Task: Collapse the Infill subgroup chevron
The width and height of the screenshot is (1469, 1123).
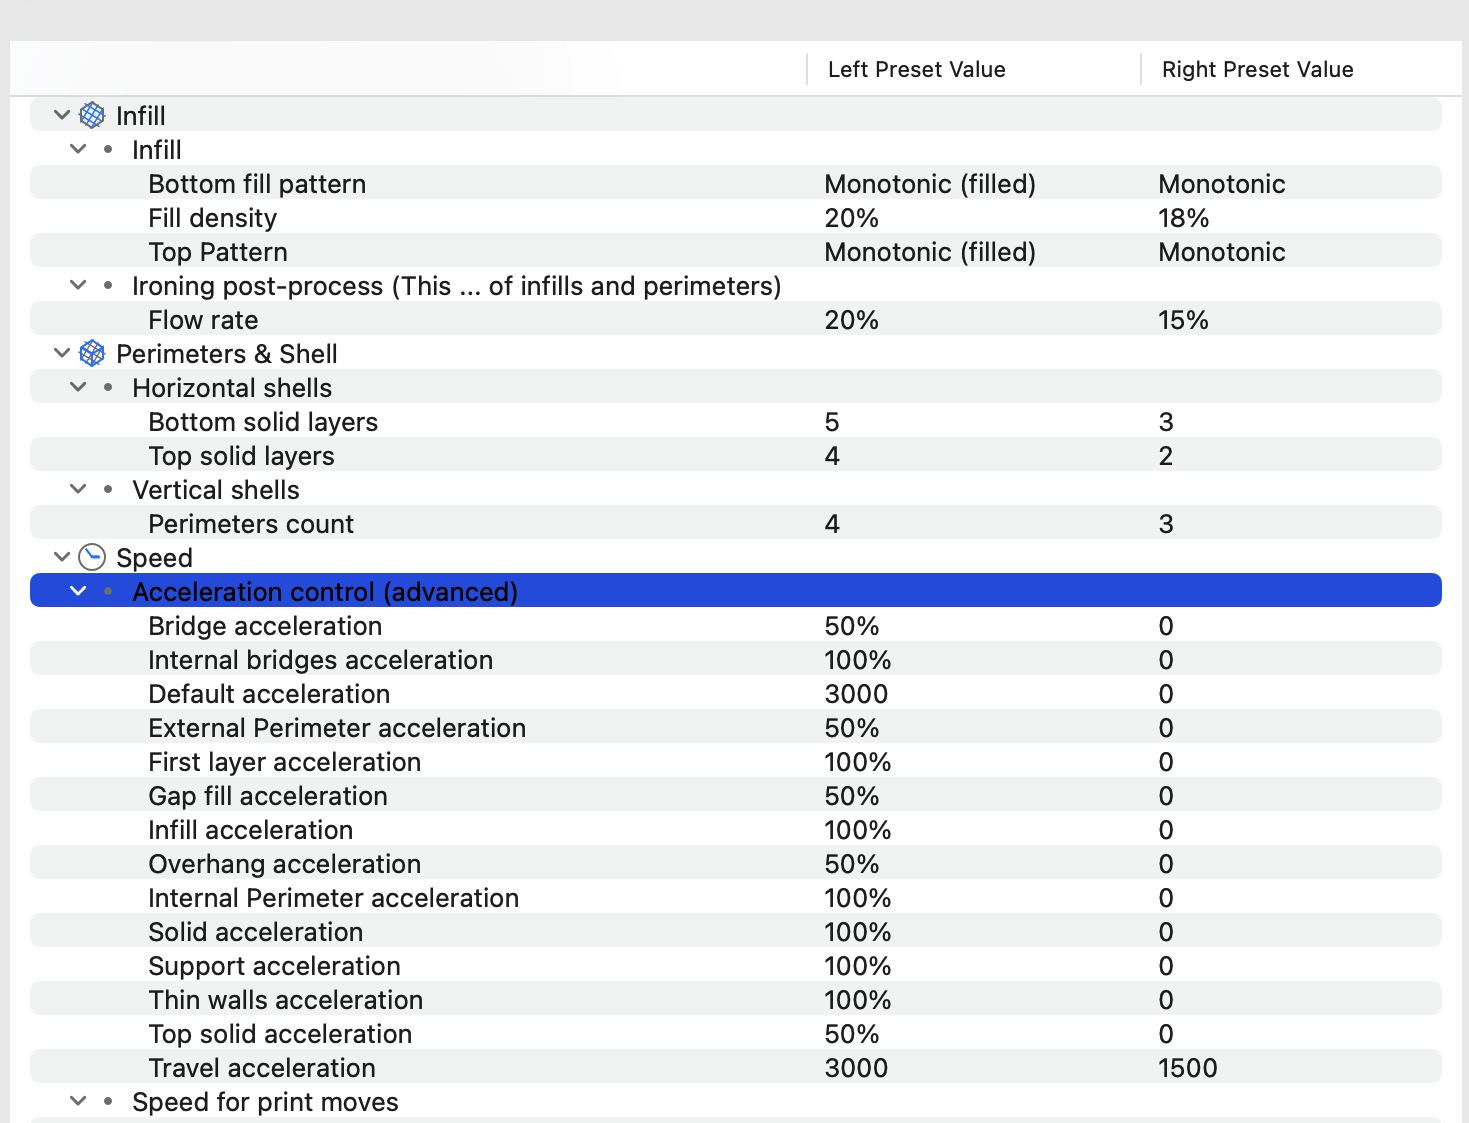Action: point(78,150)
